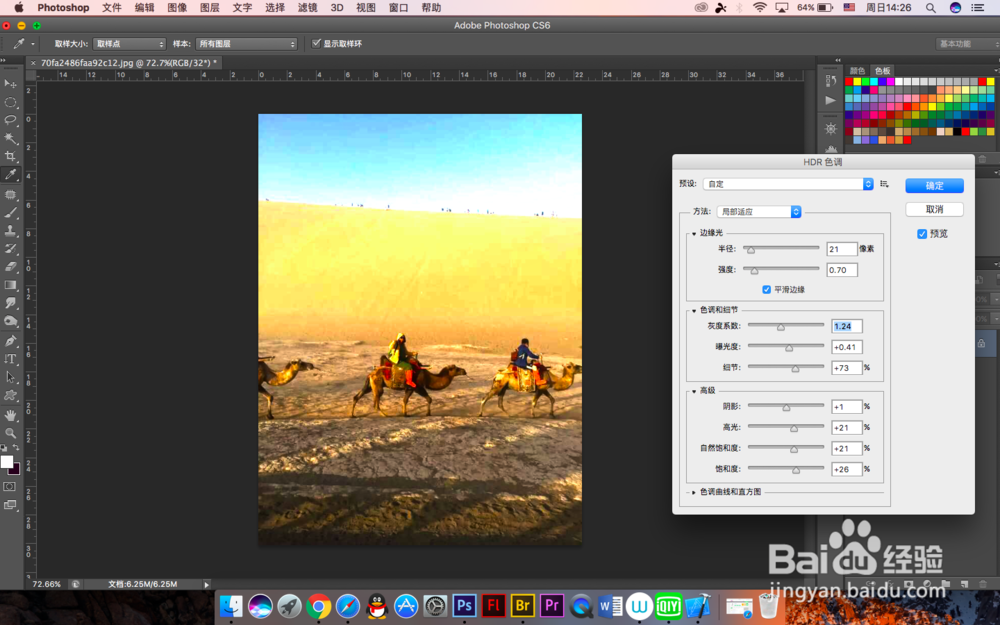
Task: Click the 细节 value field
Action: click(x=847, y=368)
